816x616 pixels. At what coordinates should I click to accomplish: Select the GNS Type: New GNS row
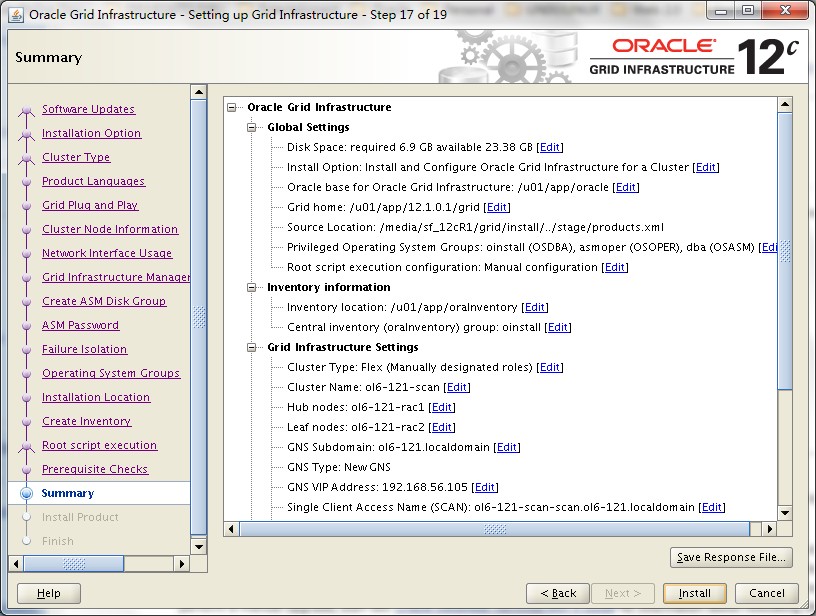click(x=339, y=467)
